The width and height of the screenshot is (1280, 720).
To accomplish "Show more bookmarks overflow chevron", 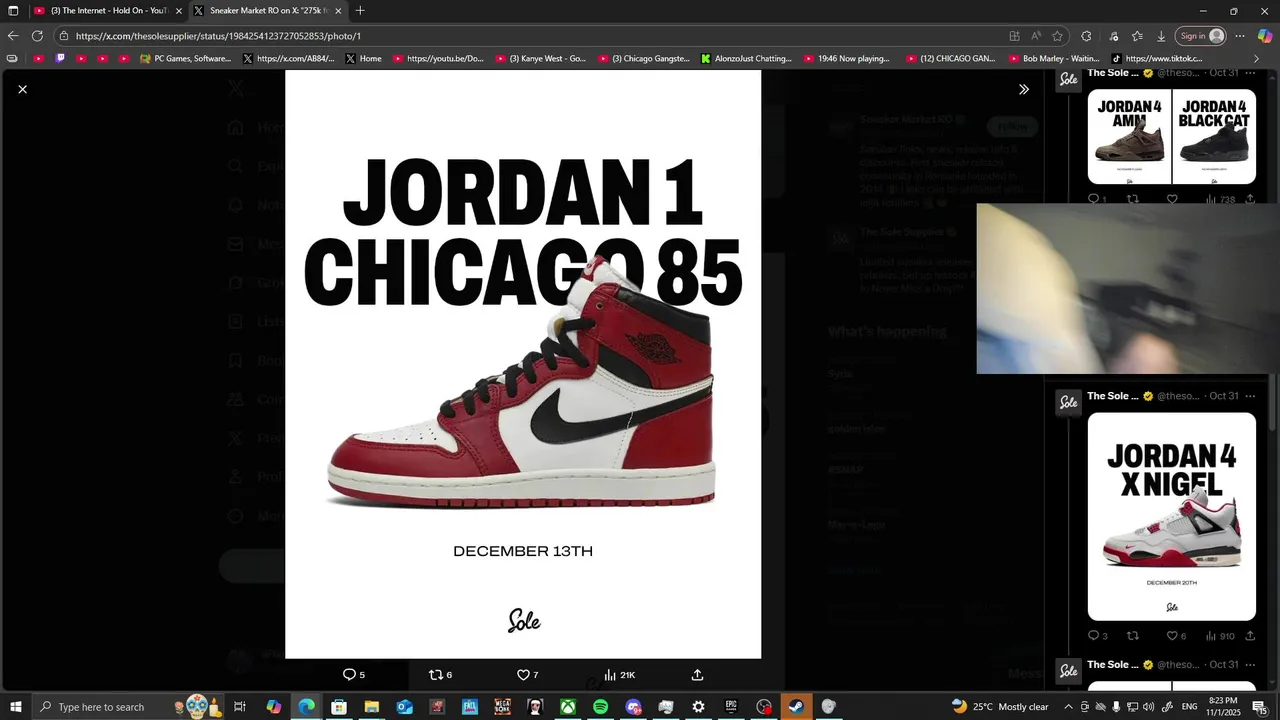I will pos(1257,58).
